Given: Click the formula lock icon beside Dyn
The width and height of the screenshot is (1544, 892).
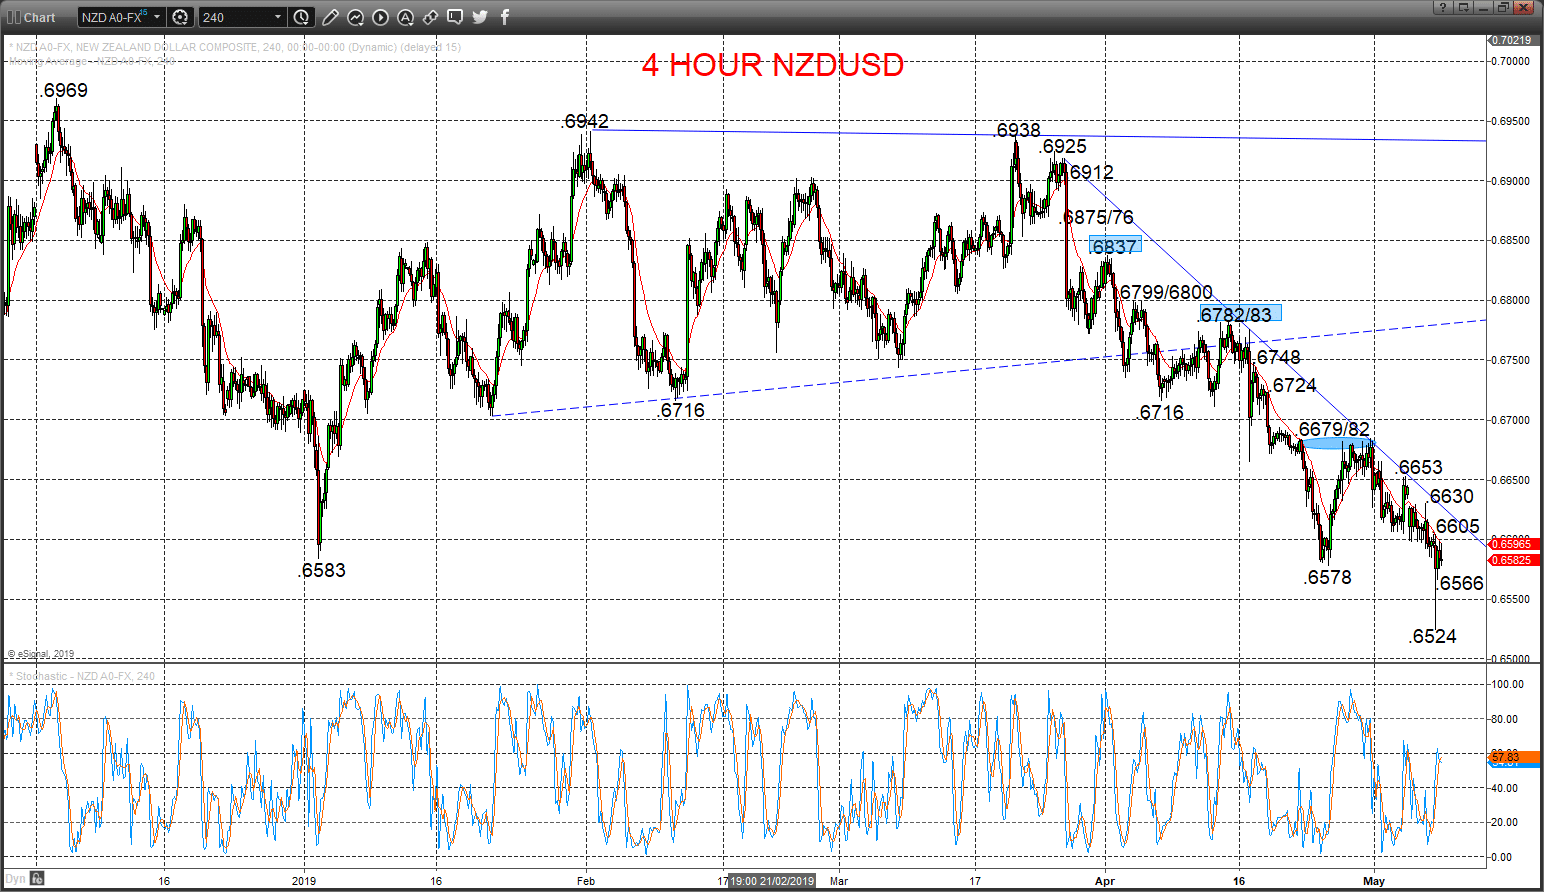Looking at the screenshot, I should coord(37,879).
